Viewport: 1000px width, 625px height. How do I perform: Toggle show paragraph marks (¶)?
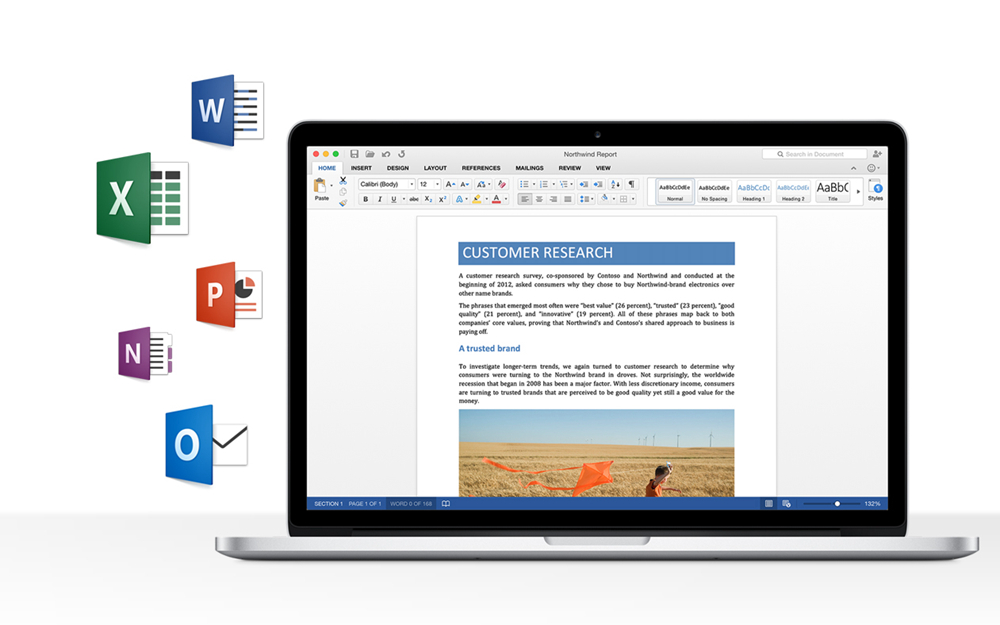tap(631, 184)
